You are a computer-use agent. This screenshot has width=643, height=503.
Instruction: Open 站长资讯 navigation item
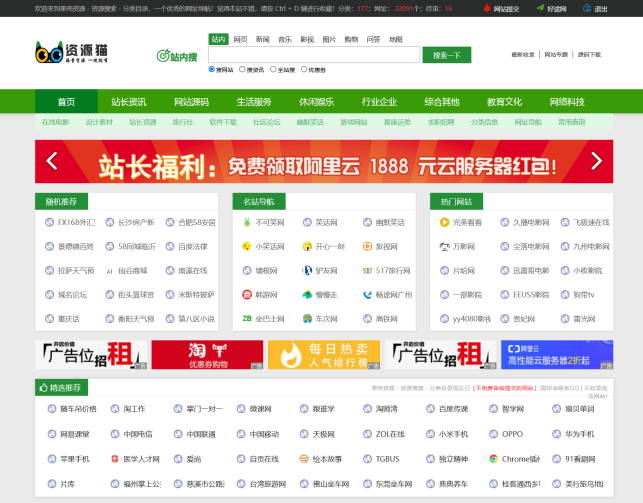[129, 102]
